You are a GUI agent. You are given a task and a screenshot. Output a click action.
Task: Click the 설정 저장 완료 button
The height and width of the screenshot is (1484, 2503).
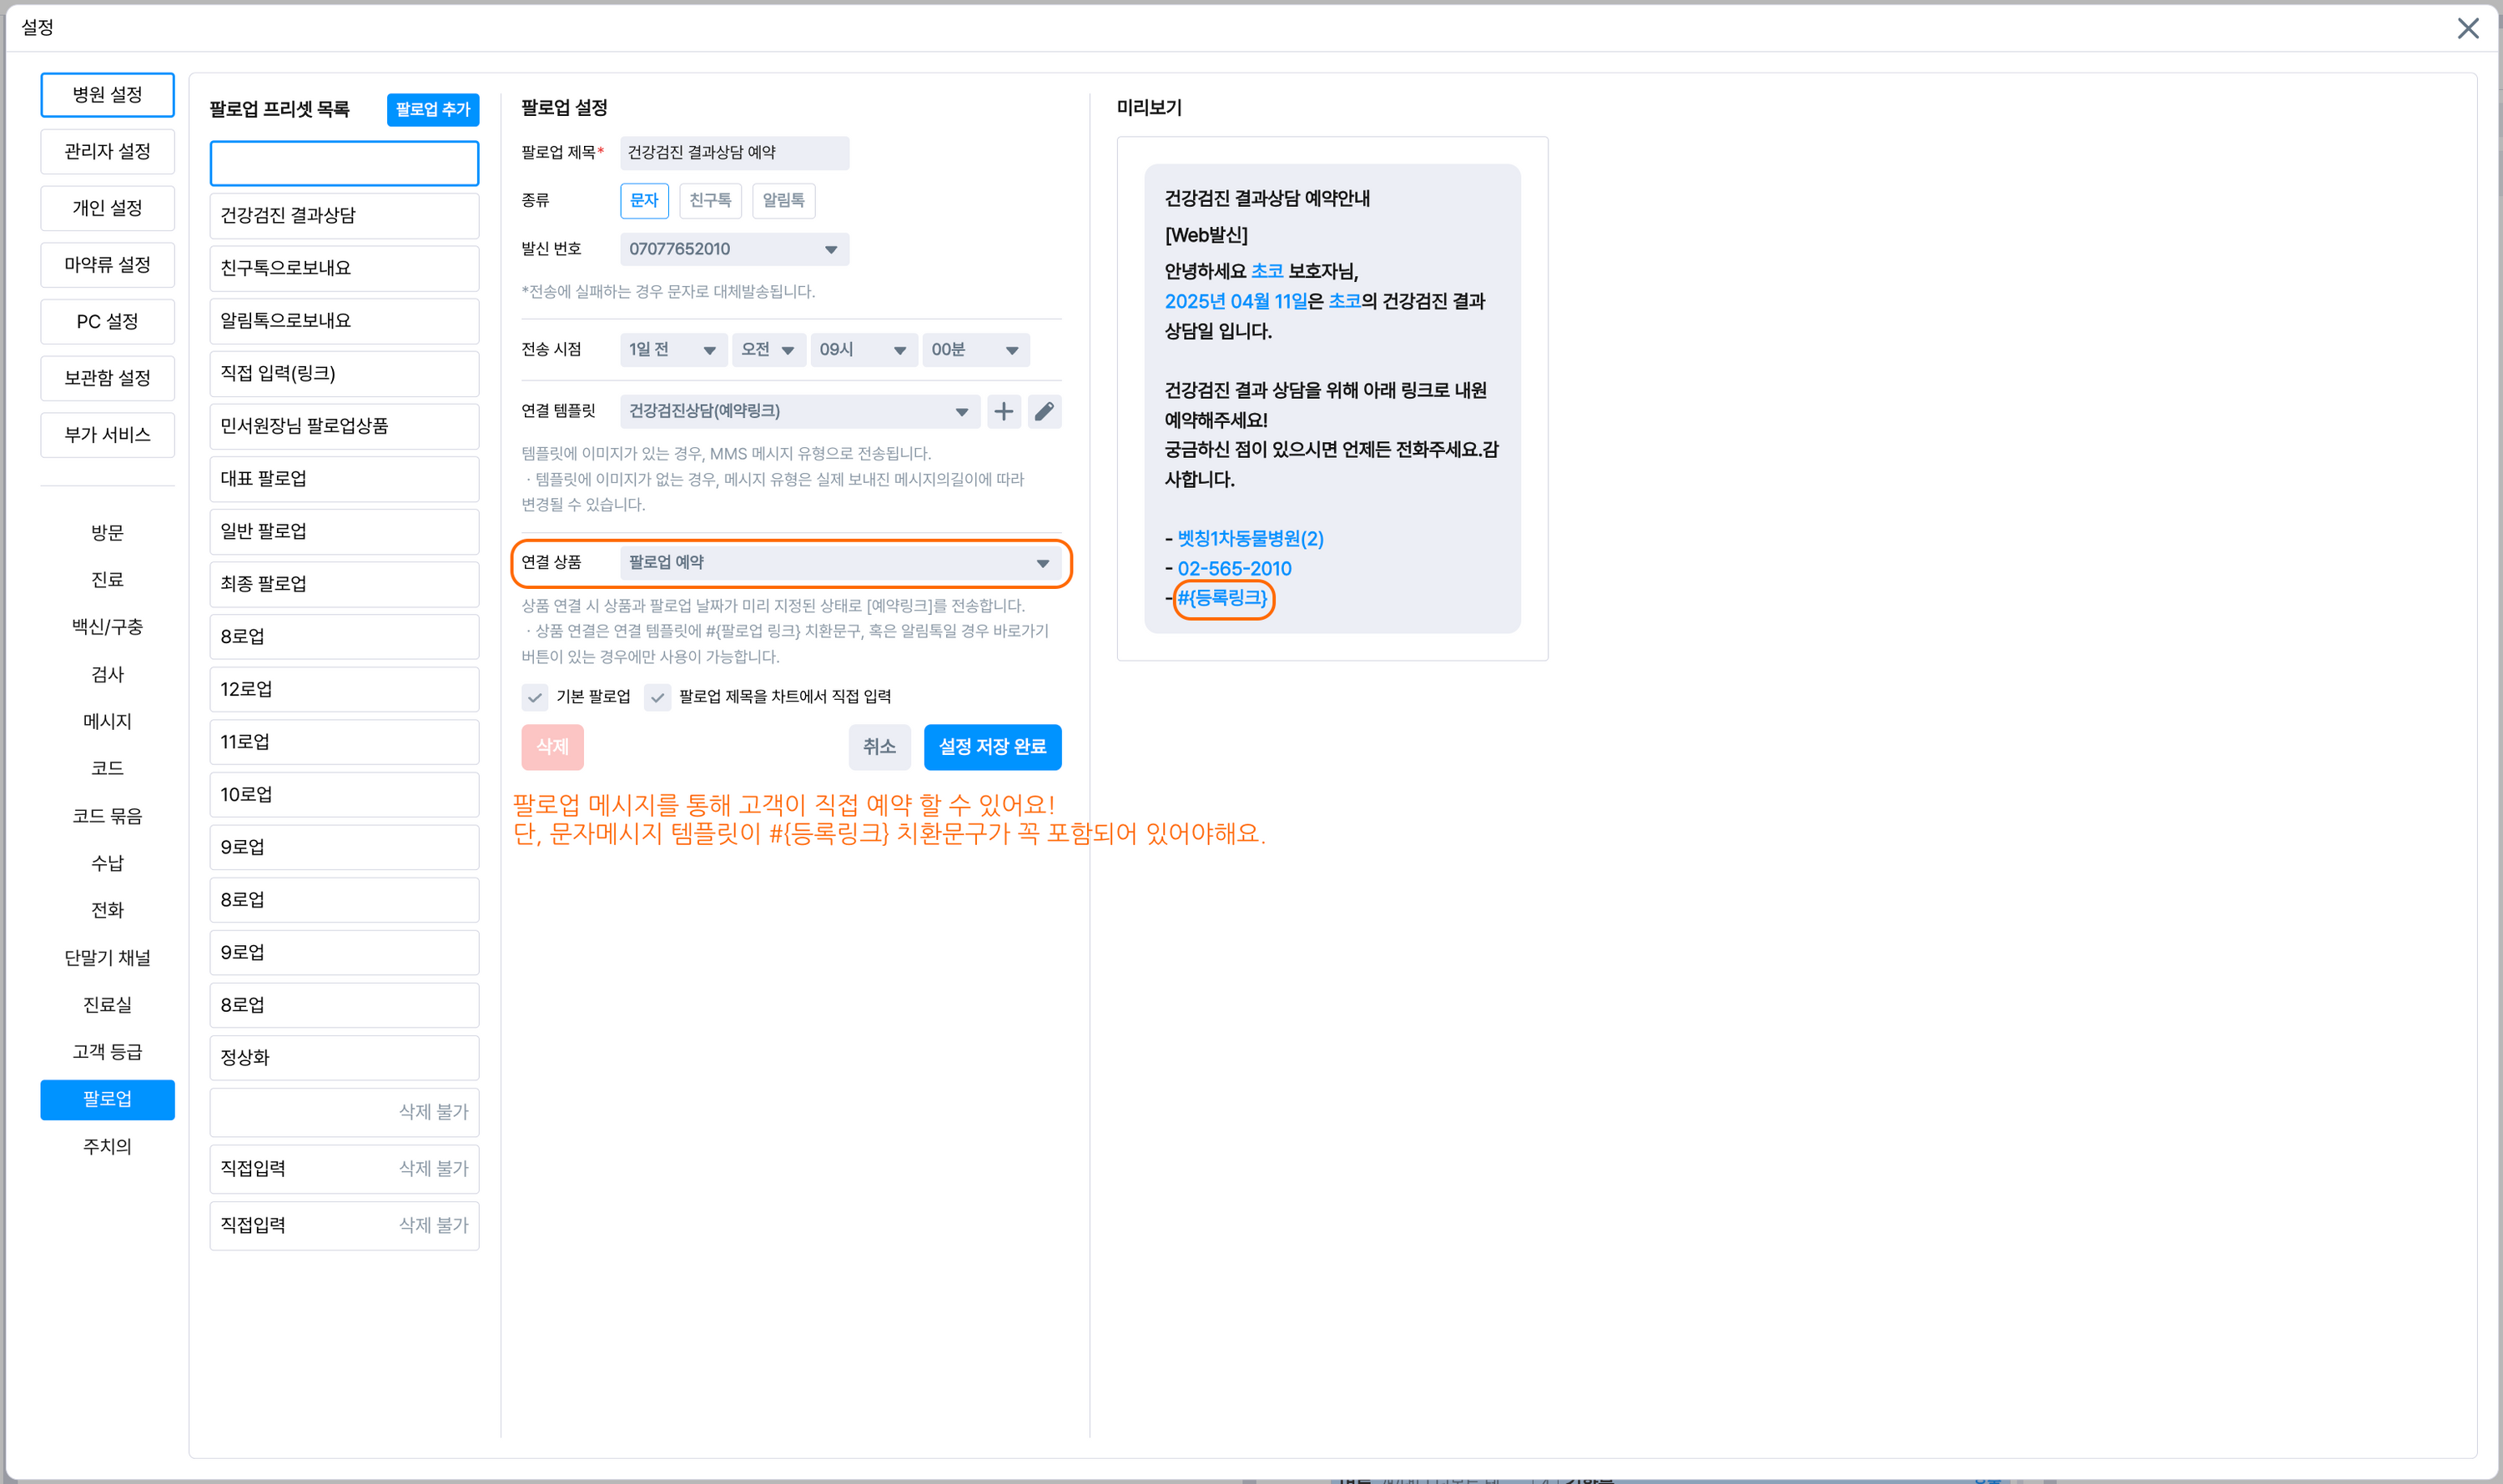pyautogui.click(x=992, y=747)
